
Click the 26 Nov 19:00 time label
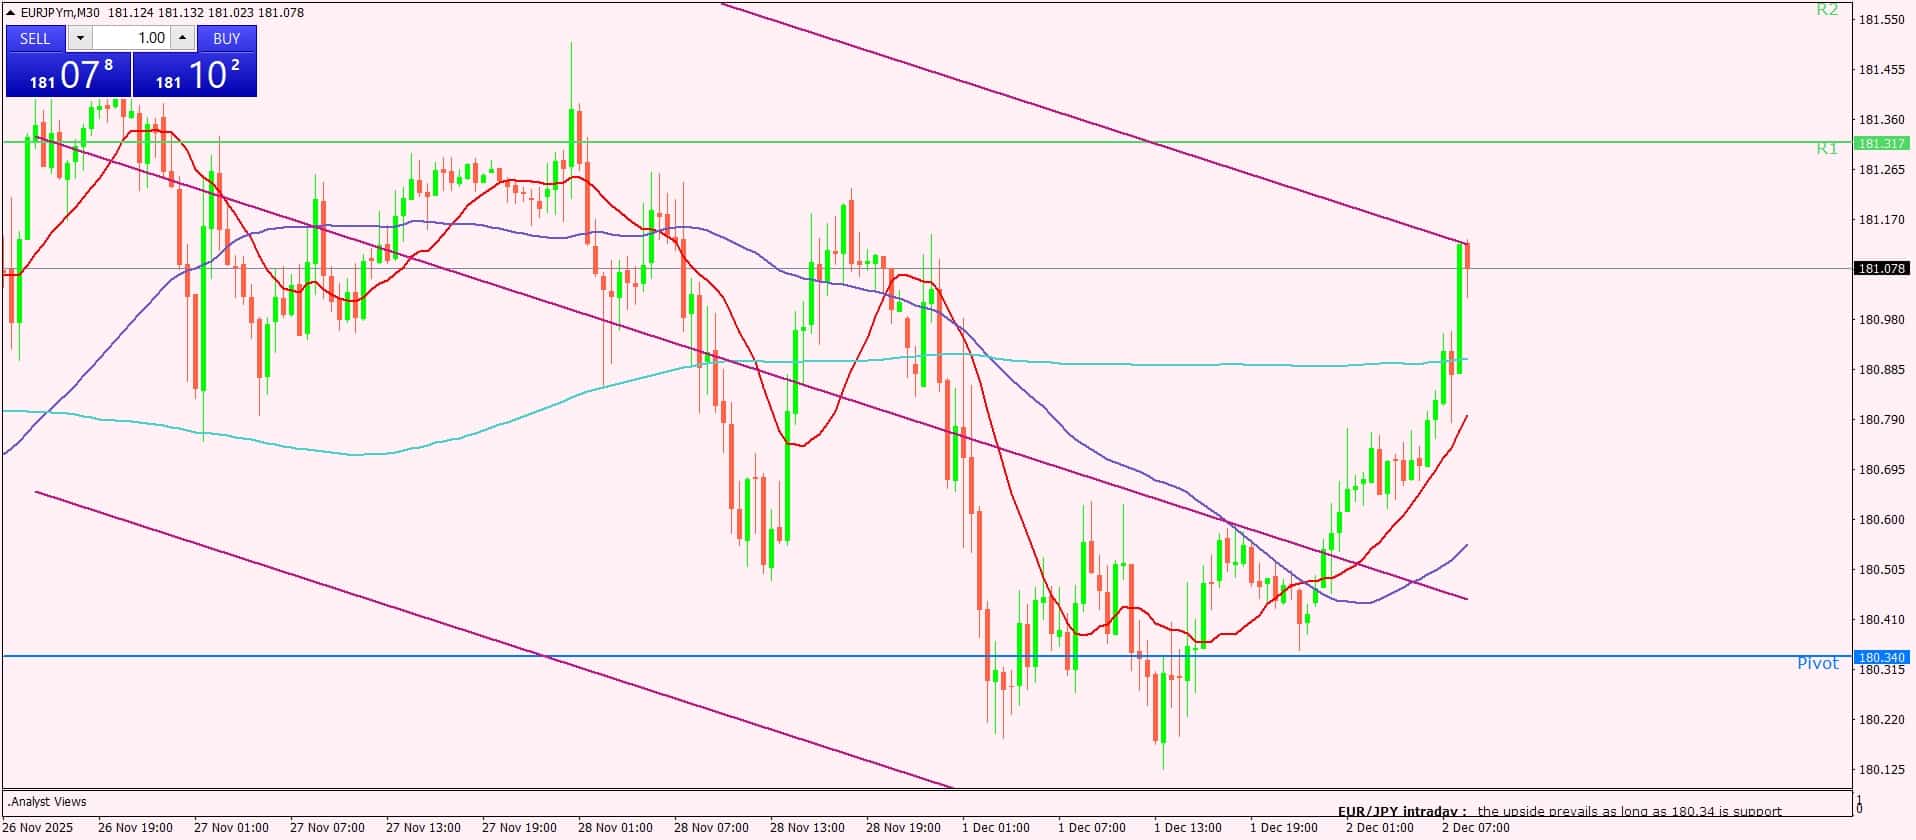point(135,828)
